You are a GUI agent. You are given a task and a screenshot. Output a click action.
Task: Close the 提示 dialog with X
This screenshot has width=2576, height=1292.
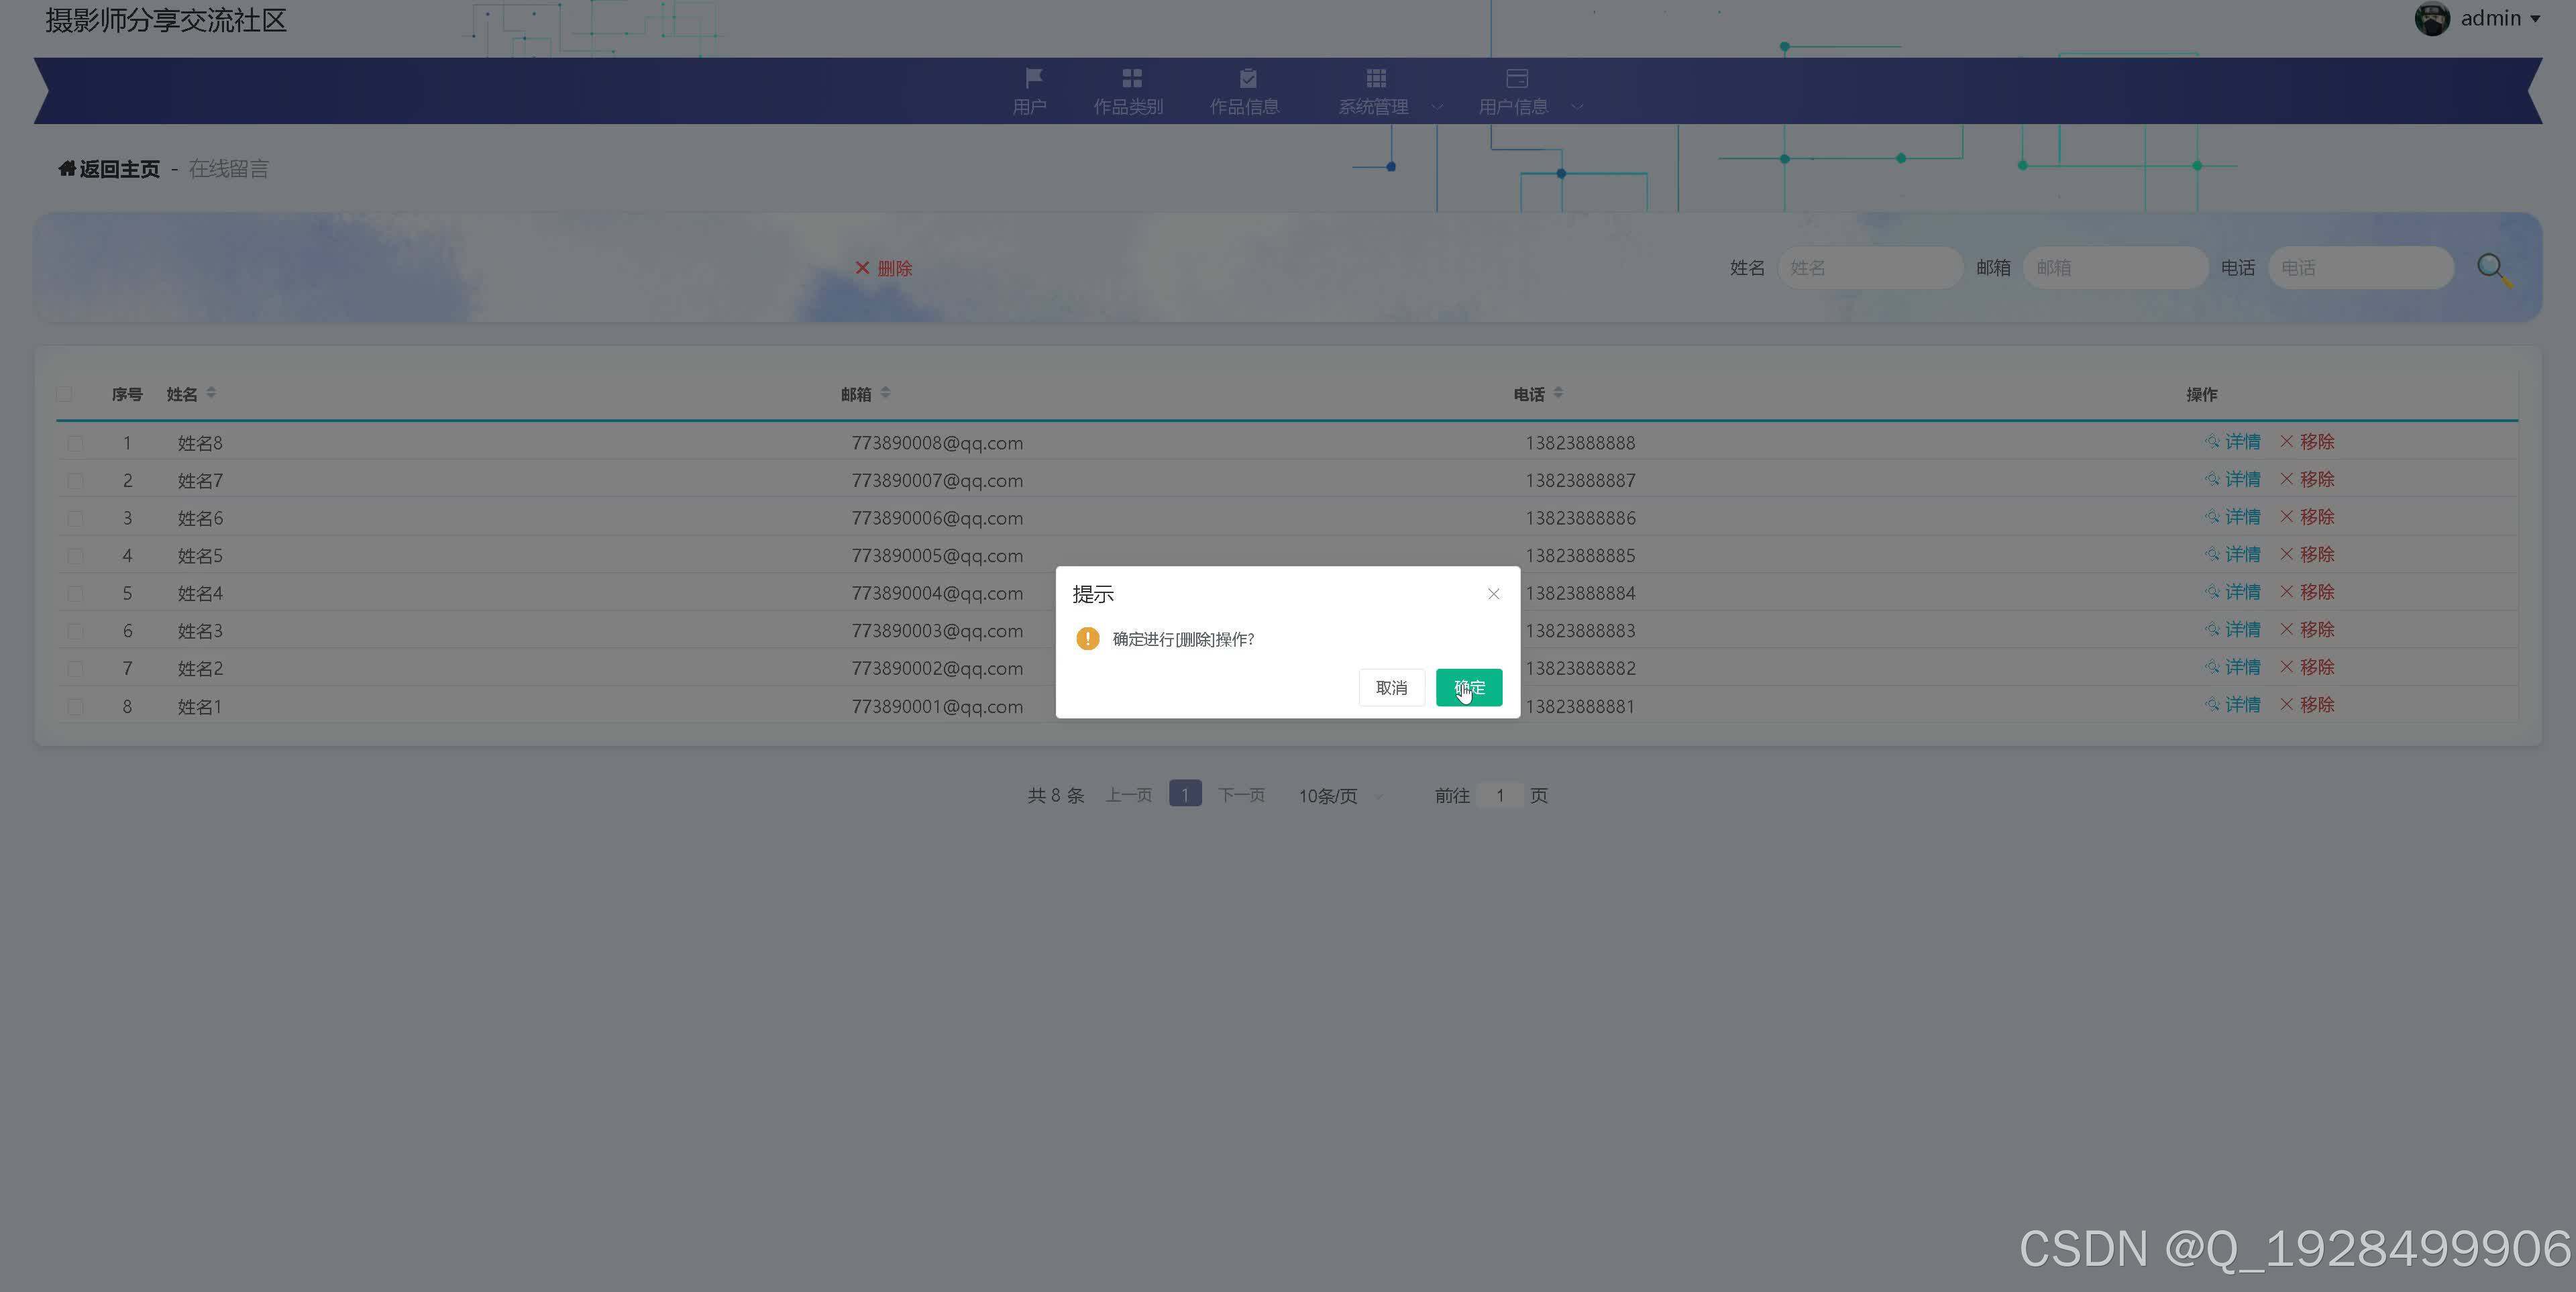[1493, 594]
